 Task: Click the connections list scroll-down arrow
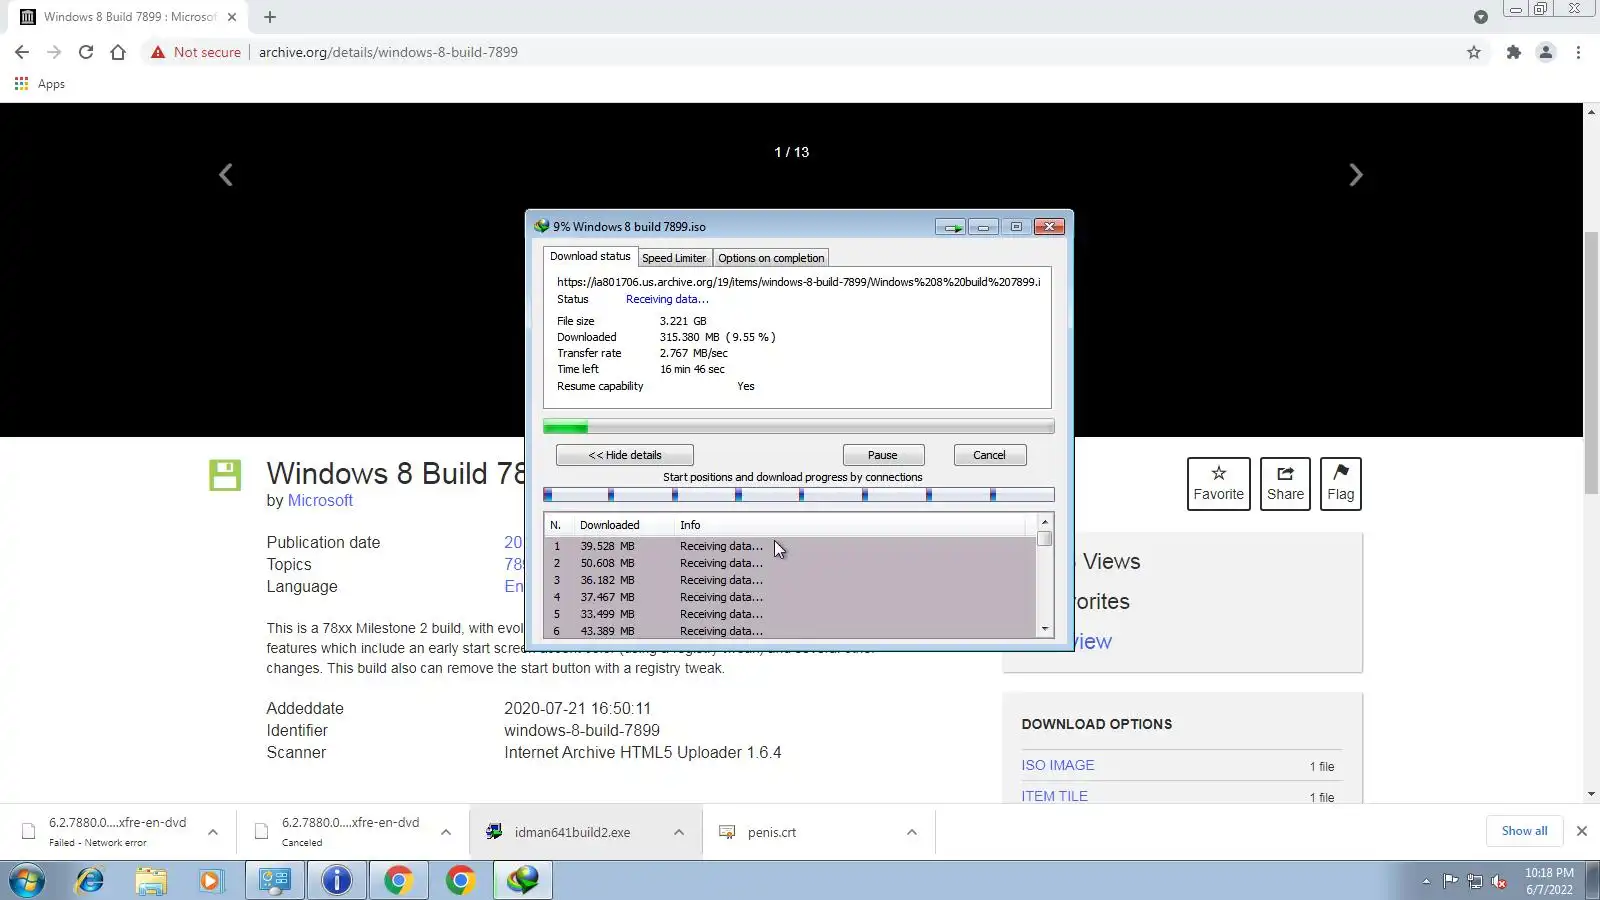[x=1045, y=629]
